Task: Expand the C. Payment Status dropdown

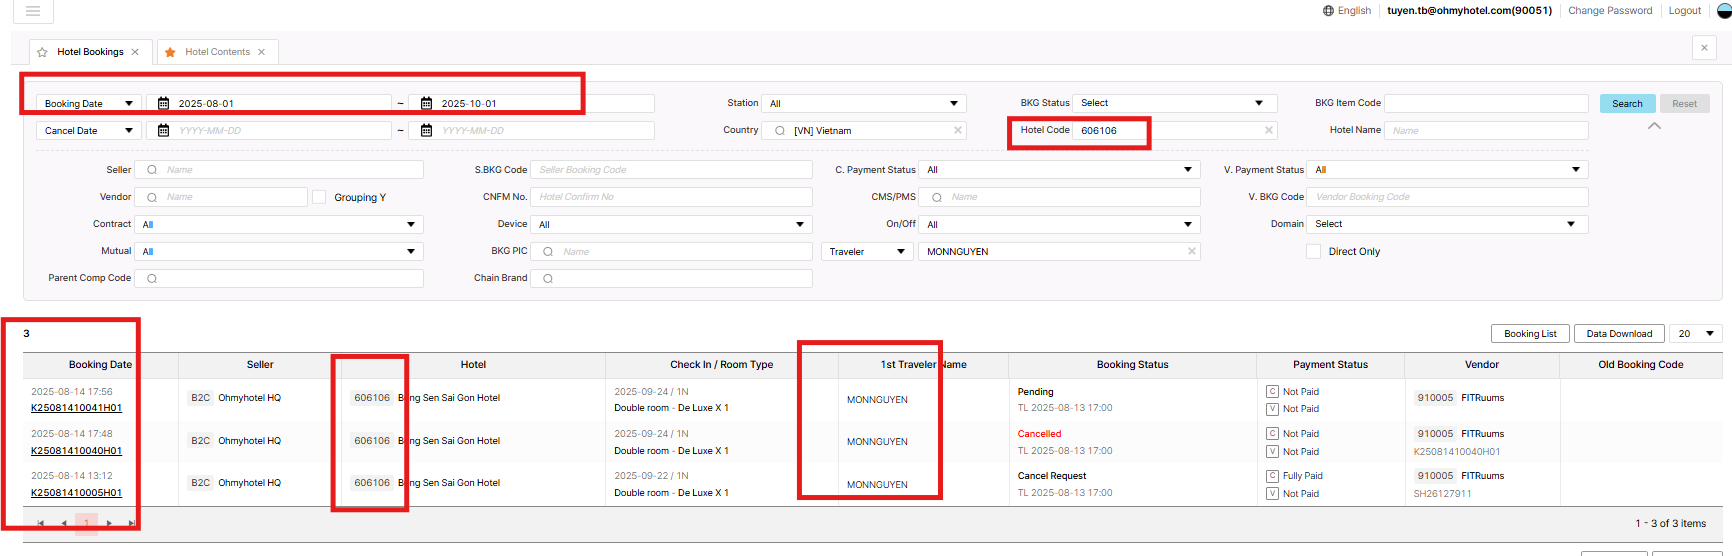Action: pos(1060,170)
